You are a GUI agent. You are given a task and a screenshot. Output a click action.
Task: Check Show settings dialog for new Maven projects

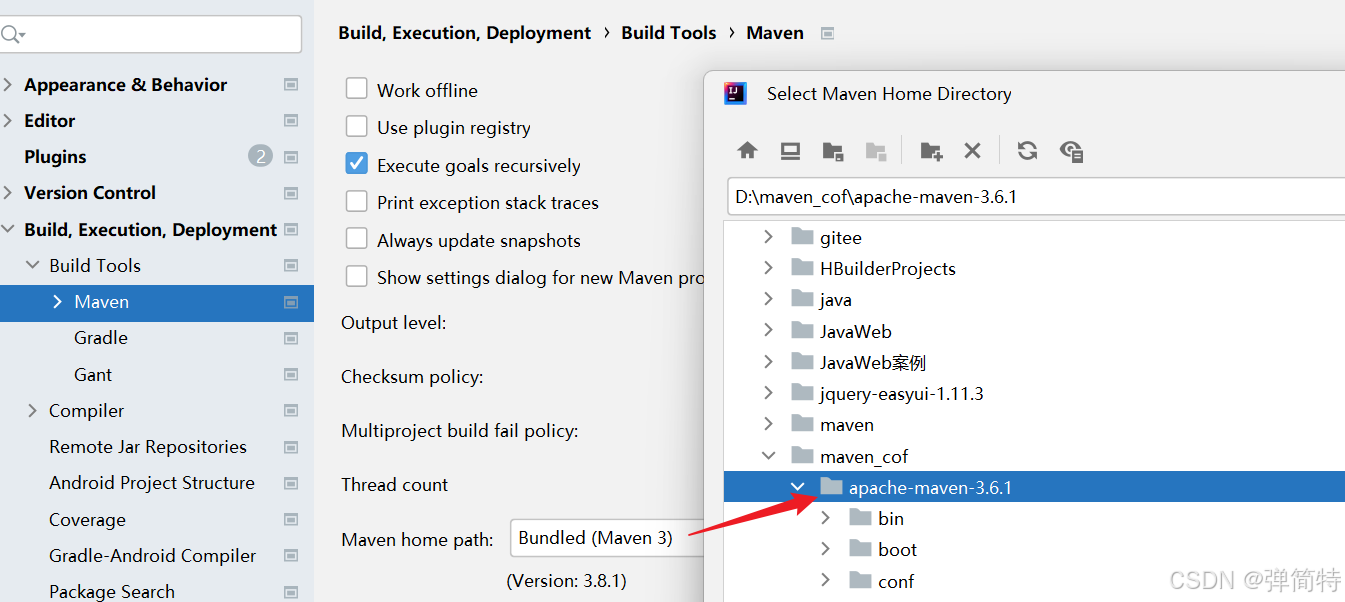point(357,277)
